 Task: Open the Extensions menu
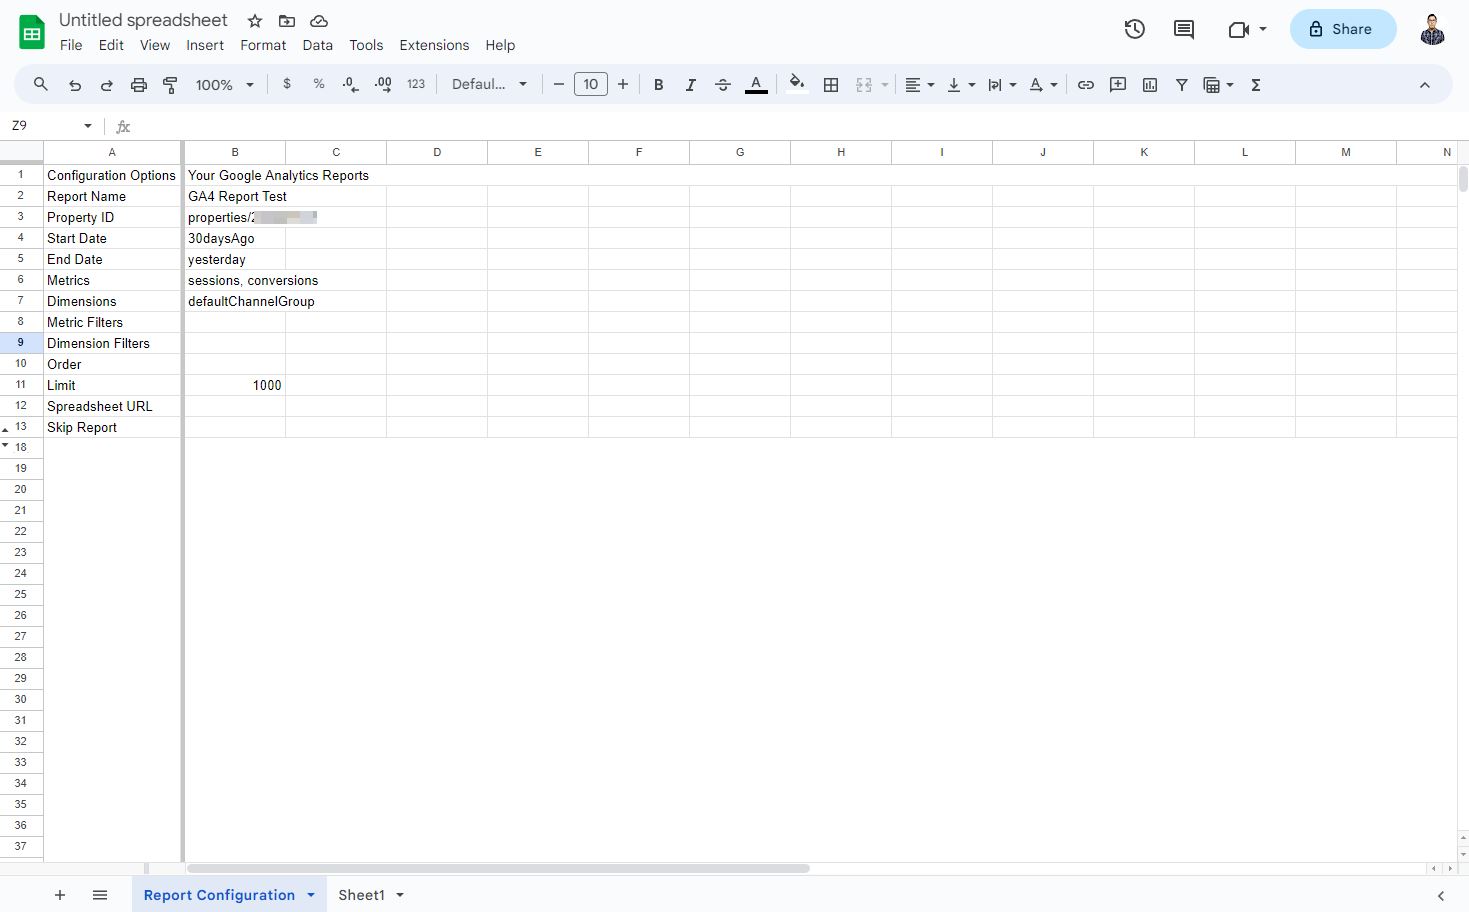tap(434, 45)
